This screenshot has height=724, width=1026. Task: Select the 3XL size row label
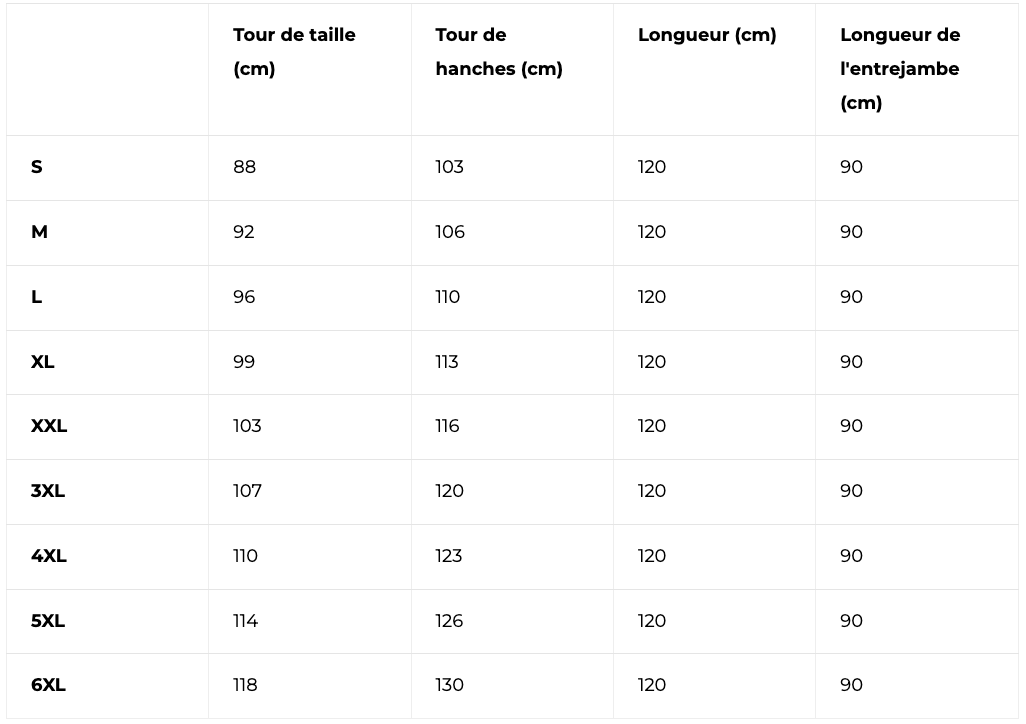point(48,491)
